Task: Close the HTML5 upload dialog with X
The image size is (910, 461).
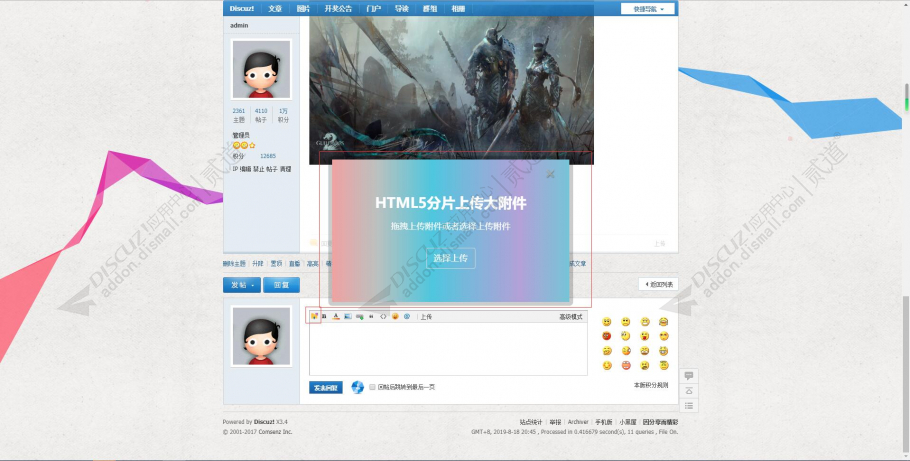Action: click(550, 174)
